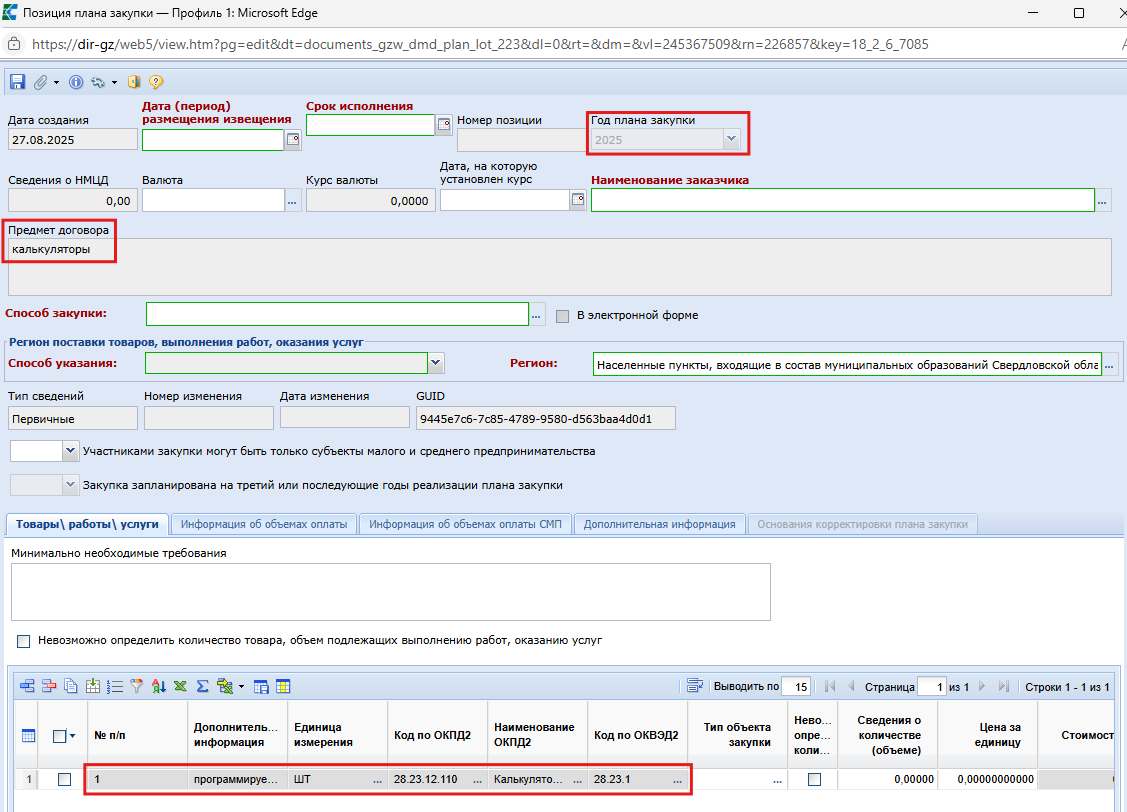Open calendar picker for Срок исполнения
The height and width of the screenshot is (812, 1127).
click(443, 124)
